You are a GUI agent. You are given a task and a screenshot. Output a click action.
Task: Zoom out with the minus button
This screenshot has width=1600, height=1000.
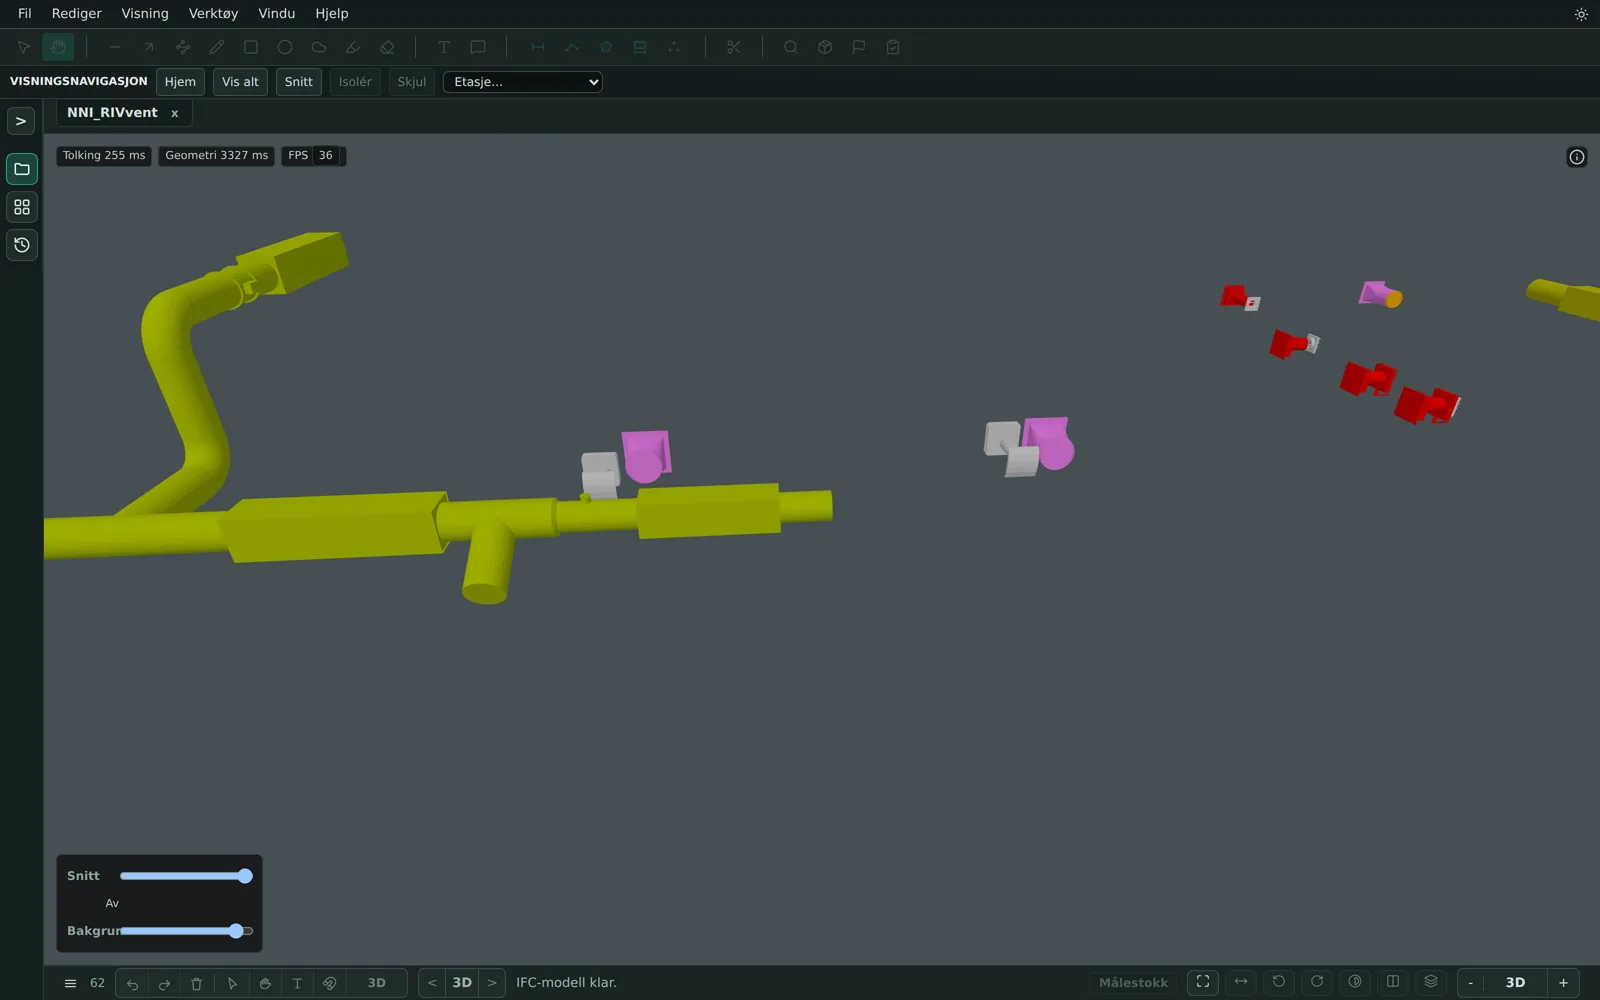[x=1470, y=983]
